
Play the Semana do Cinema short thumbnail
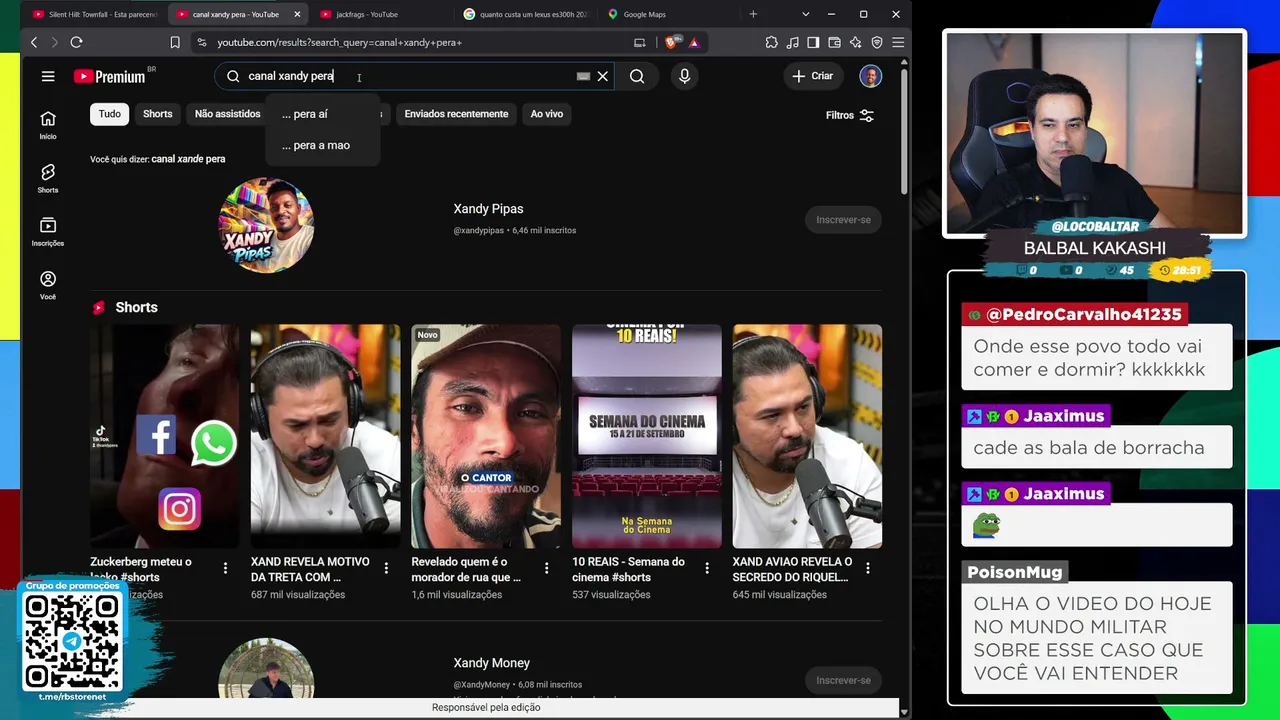(x=647, y=436)
